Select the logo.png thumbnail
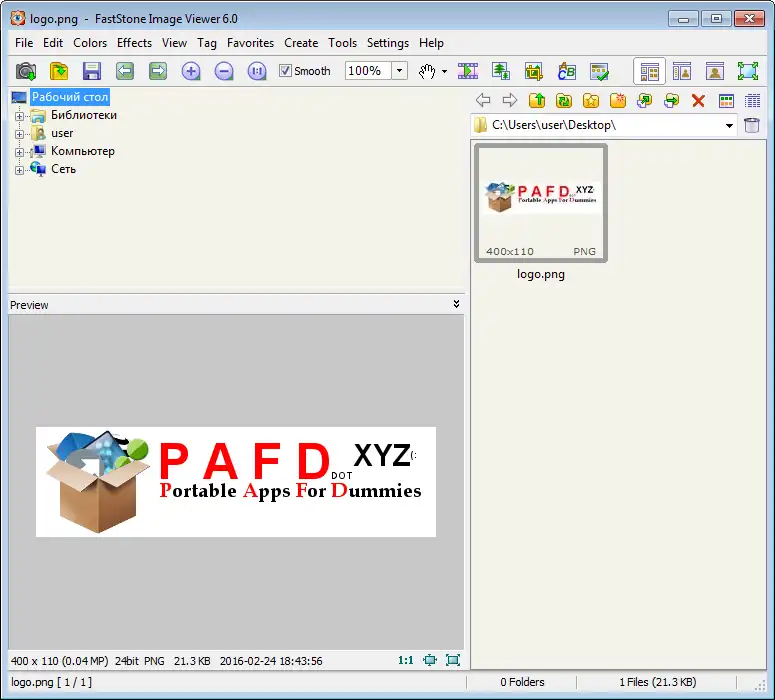Screen dimensions: 775x700 (x=541, y=203)
